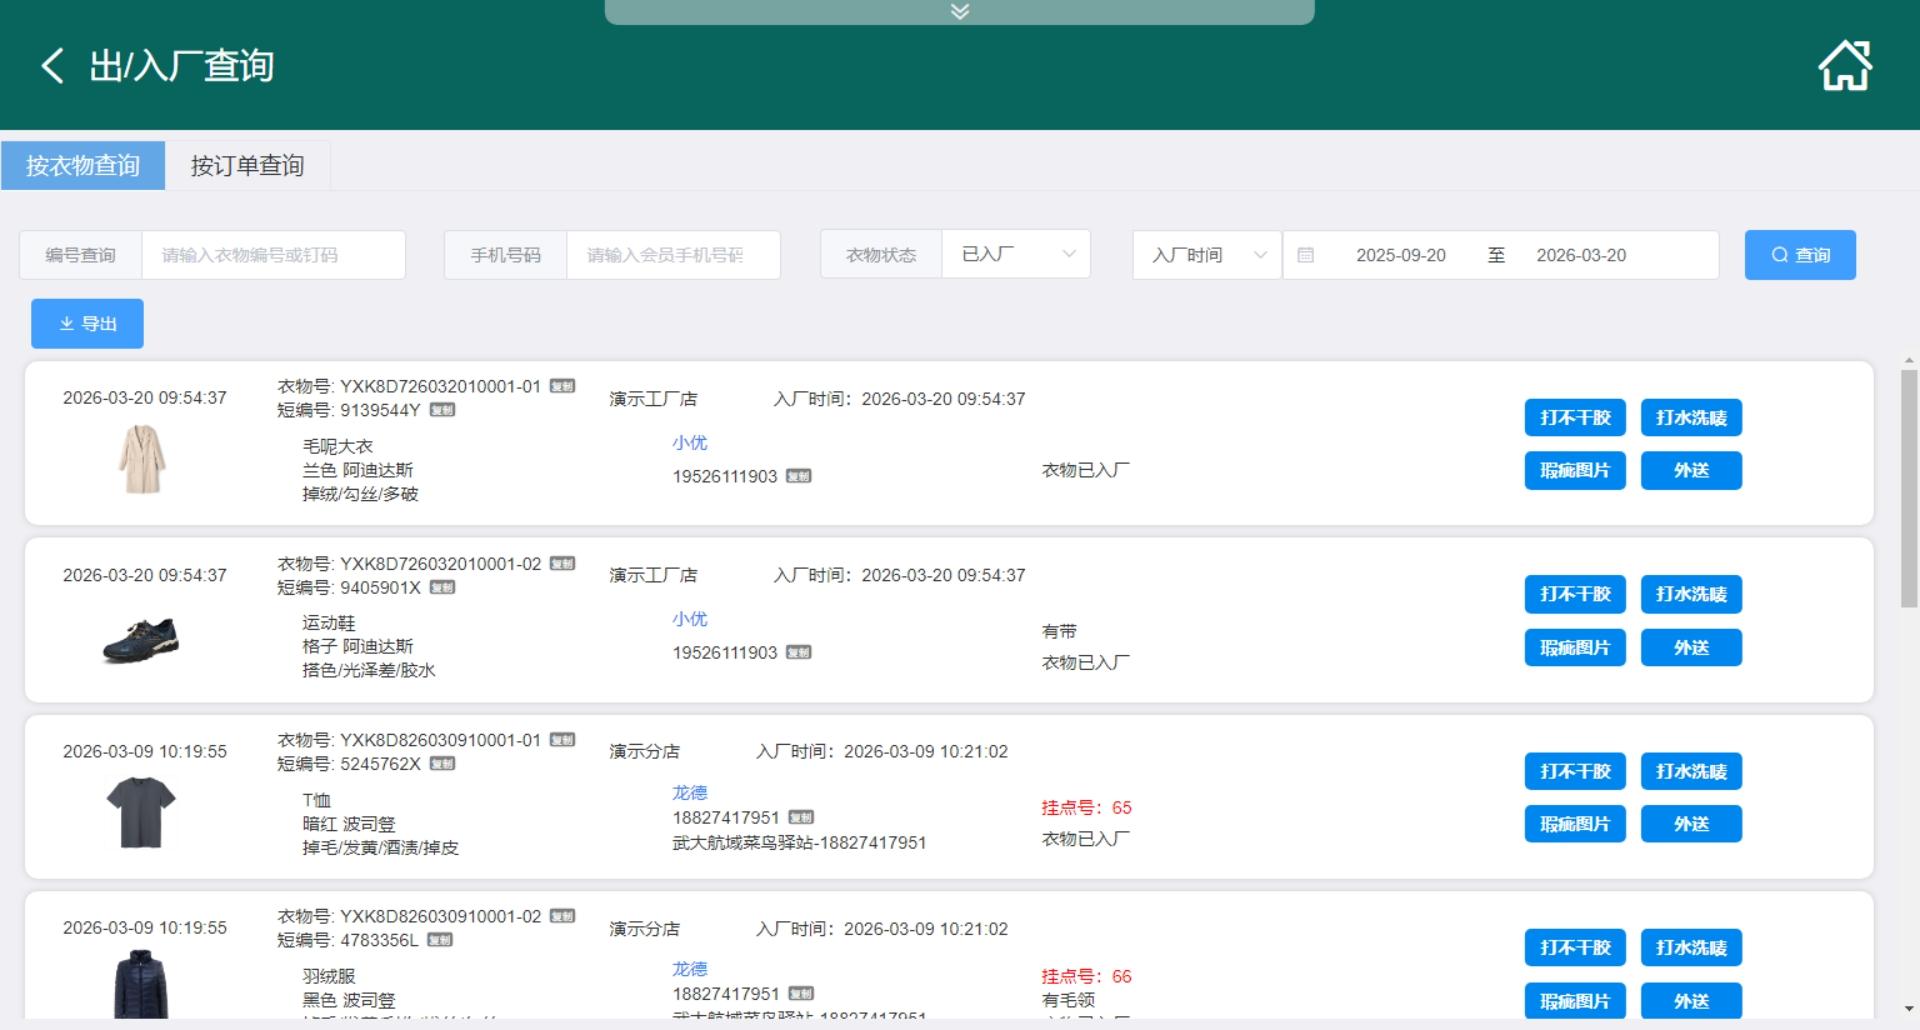Switch to the 按订单查询 tab

tap(247, 166)
